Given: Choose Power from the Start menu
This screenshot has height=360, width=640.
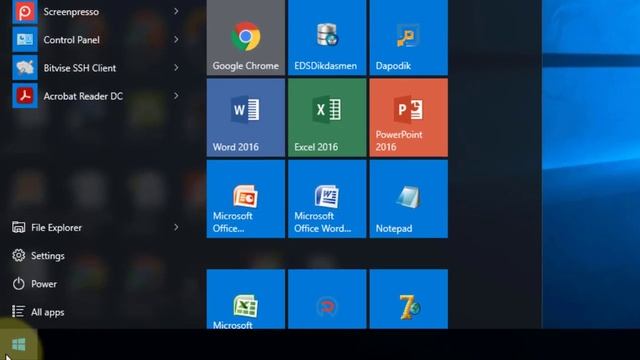Looking at the screenshot, I should point(44,284).
